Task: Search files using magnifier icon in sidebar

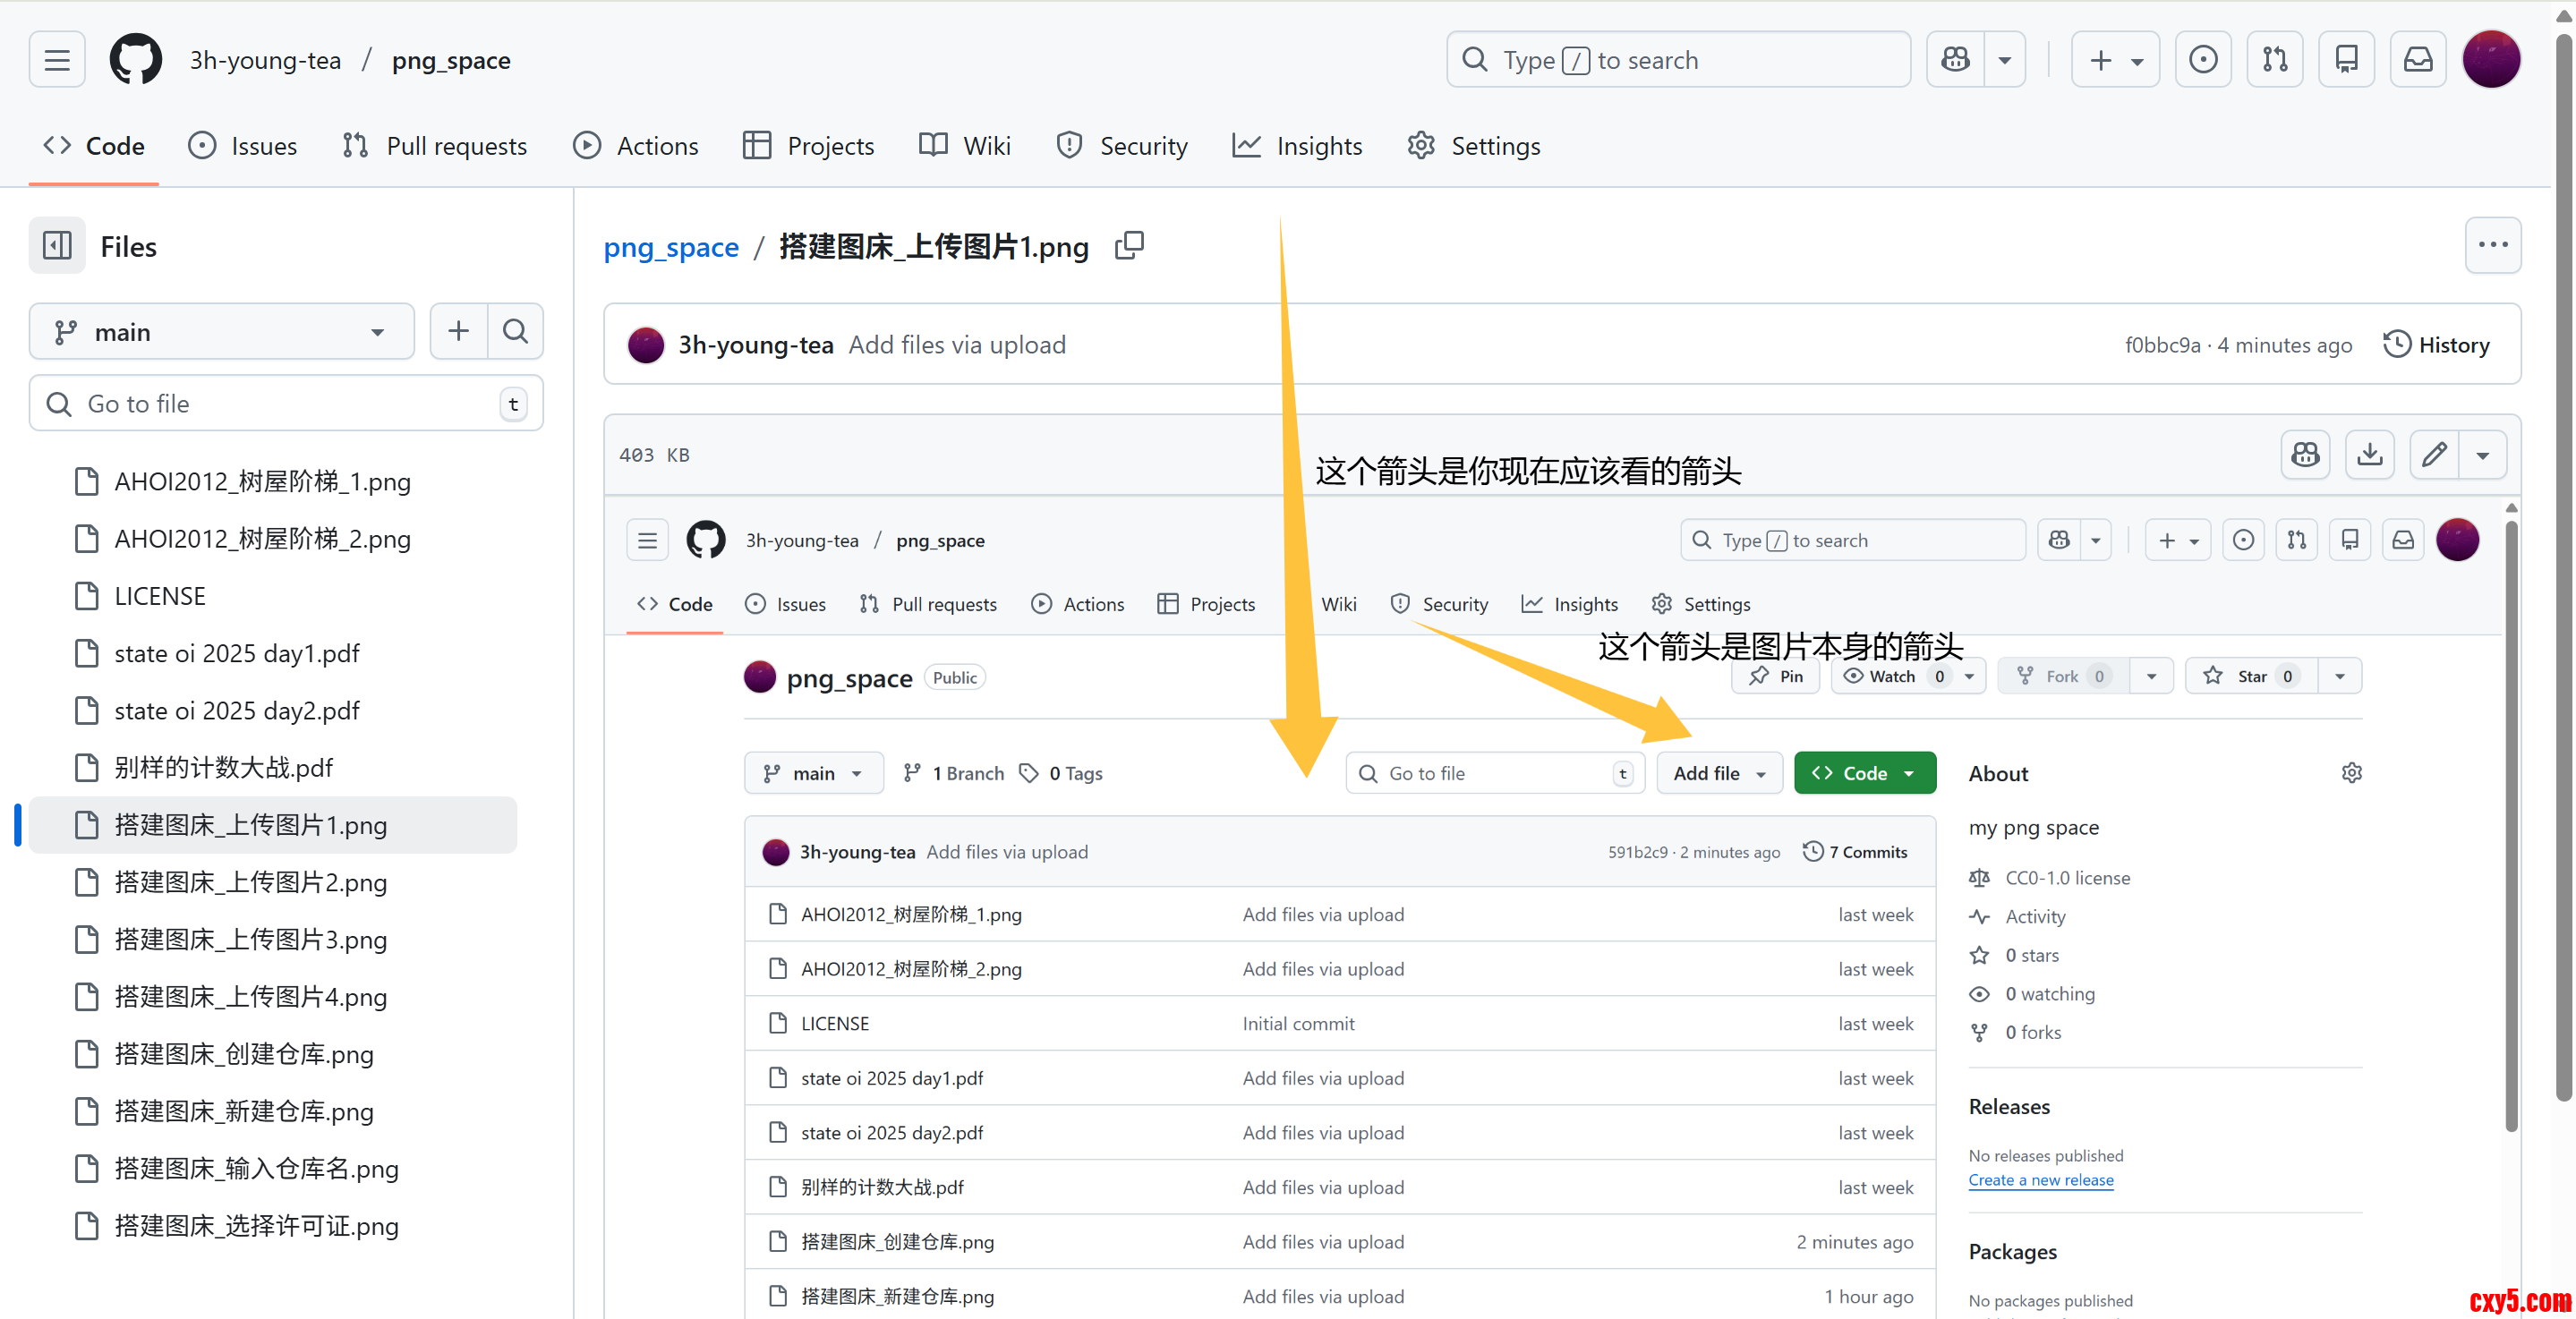Action: 515,331
